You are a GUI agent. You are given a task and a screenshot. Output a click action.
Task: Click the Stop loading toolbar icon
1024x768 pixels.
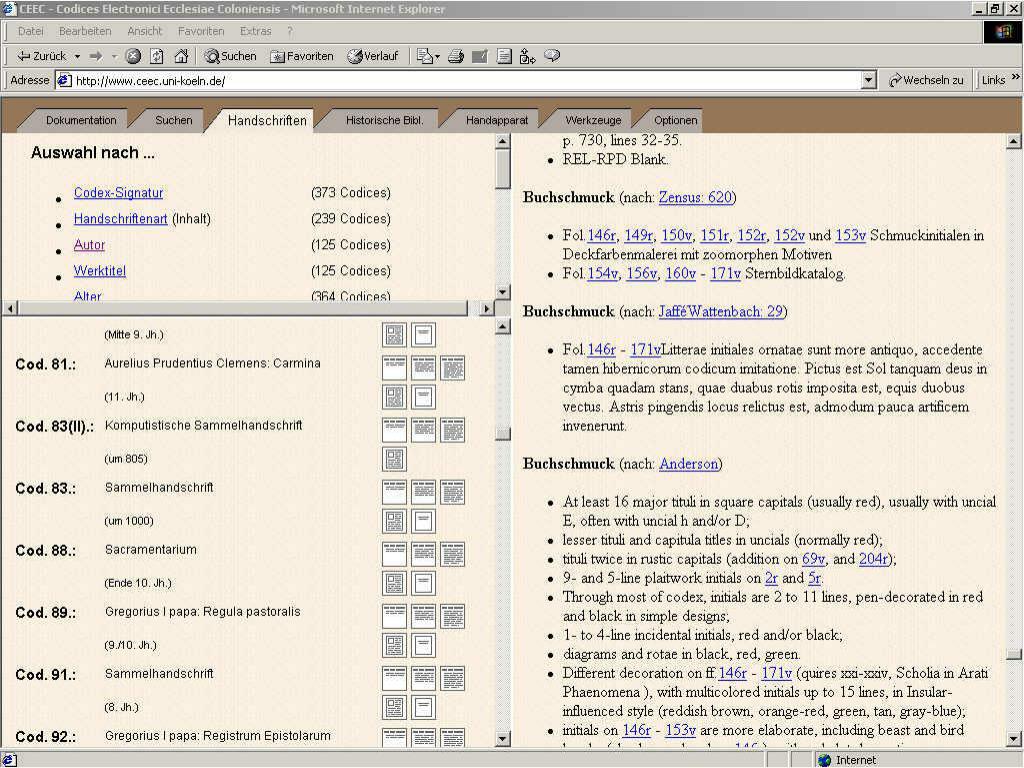(x=133, y=56)
